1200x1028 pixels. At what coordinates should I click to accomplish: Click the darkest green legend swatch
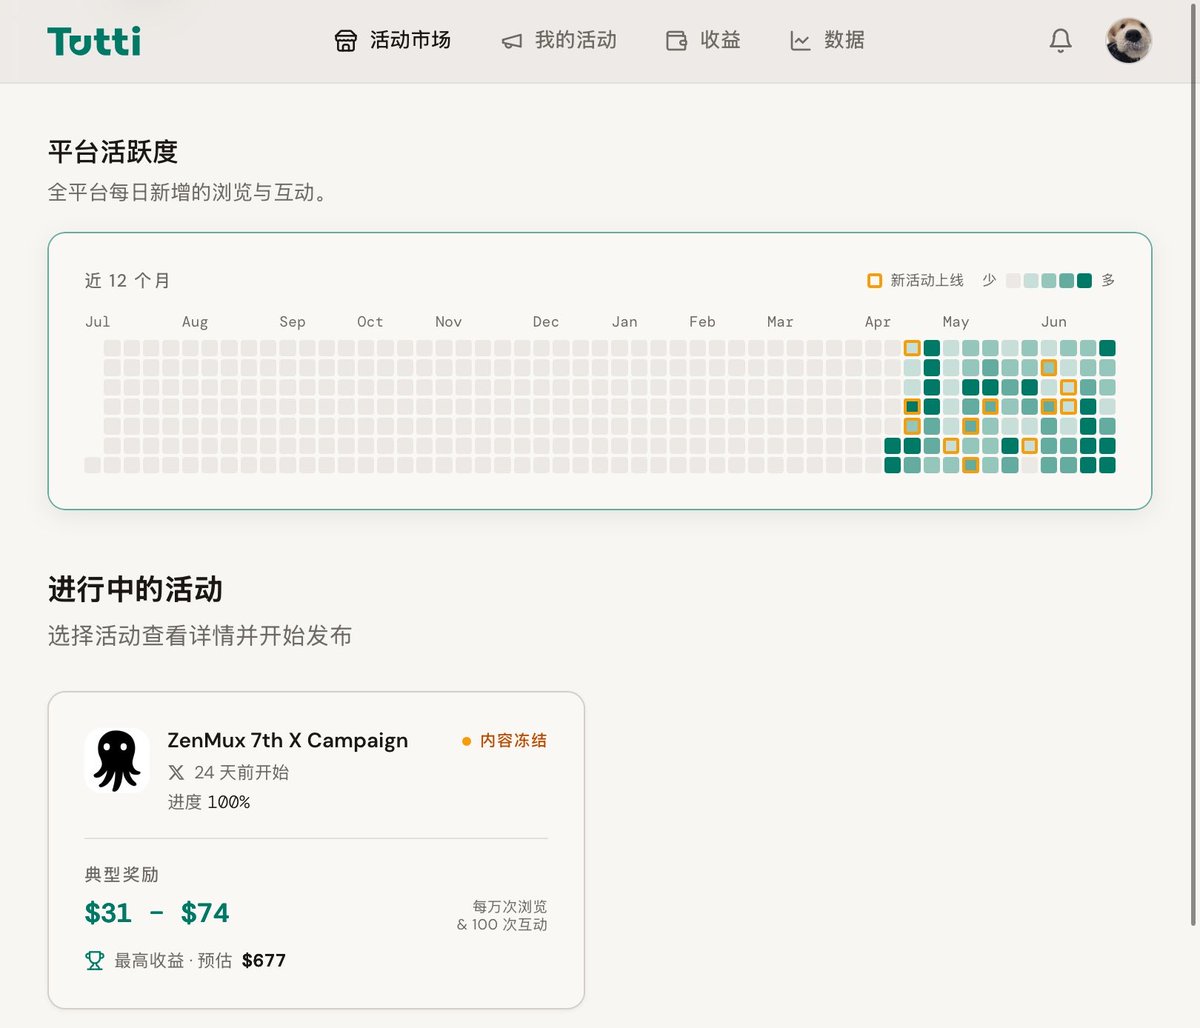1084,281
